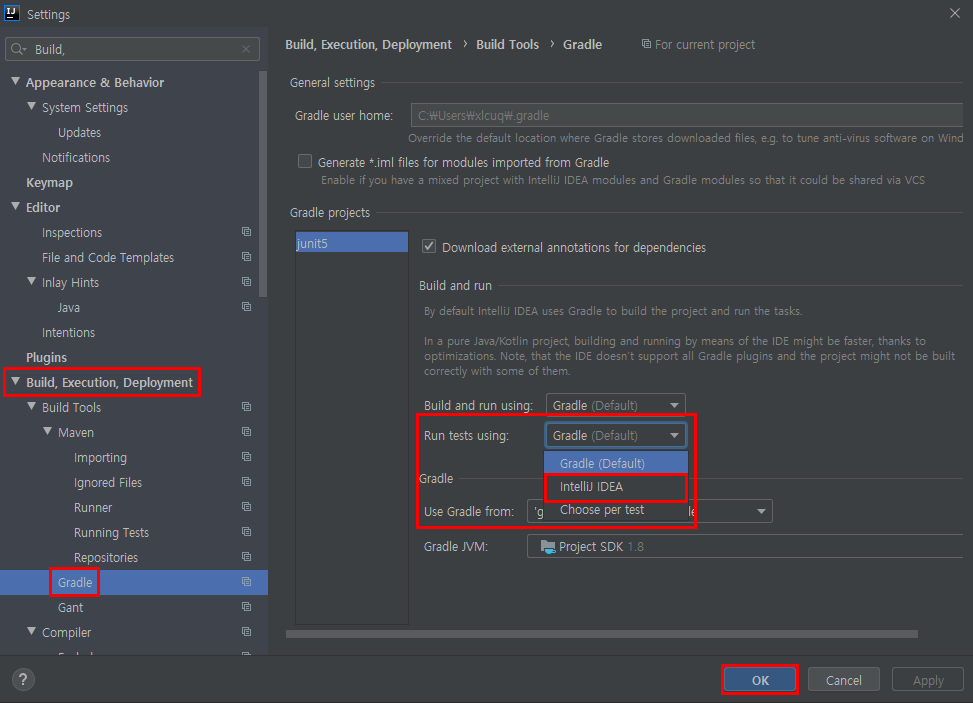Open help with the question mark button
Viewport: 973px width, 703px height.
(x=23, y=679)
